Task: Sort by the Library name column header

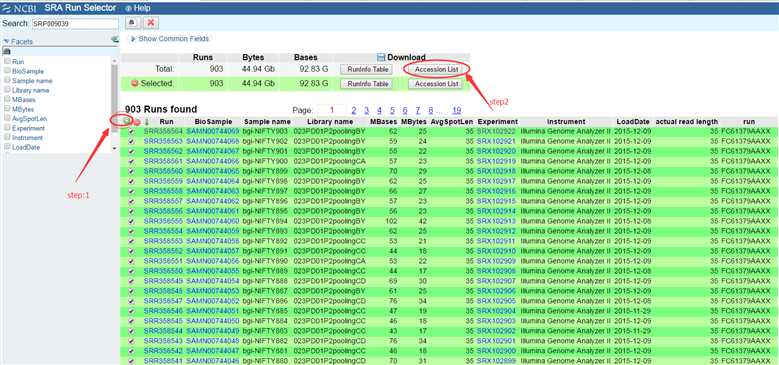Action: [330, 122]
